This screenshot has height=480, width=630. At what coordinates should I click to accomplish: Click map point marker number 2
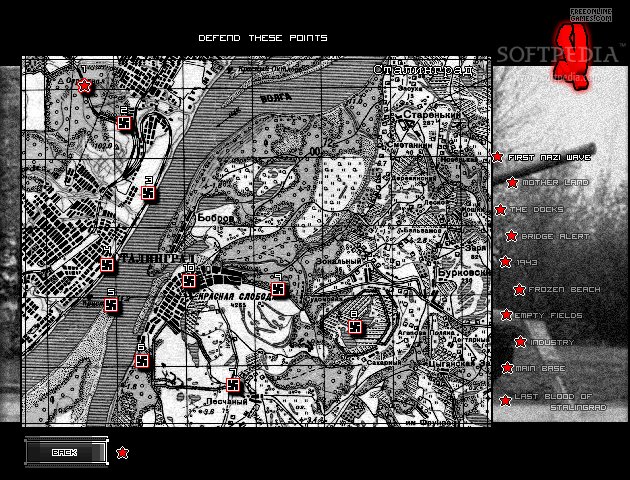(x=124, y=123)
